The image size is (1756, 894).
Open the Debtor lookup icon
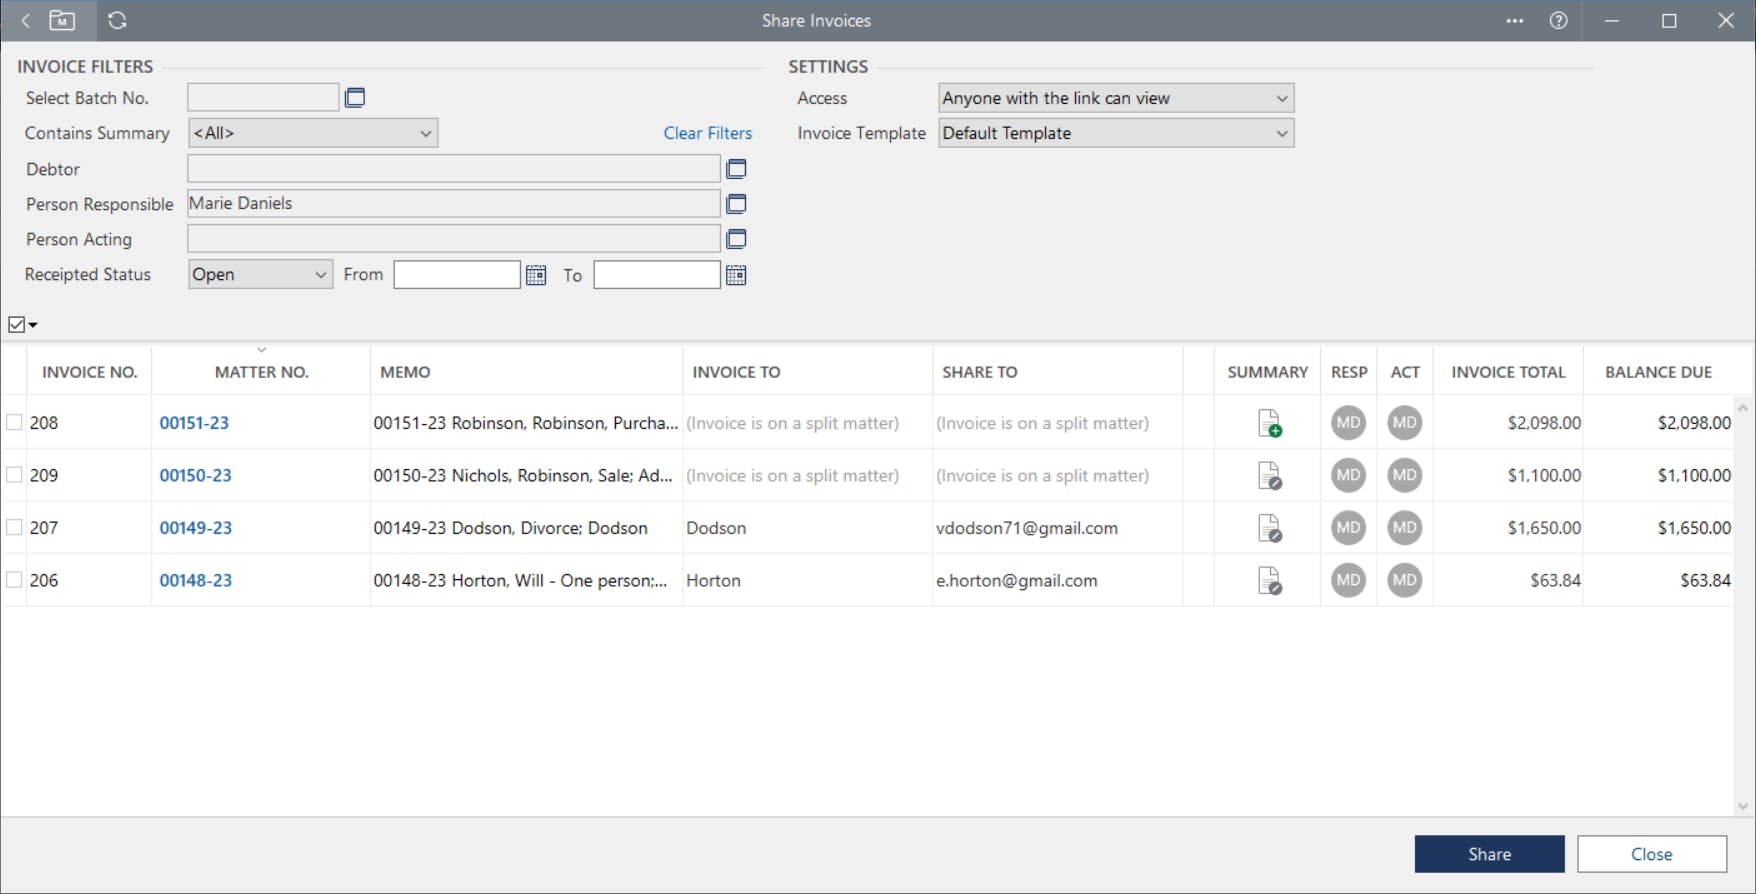(x=736, y=169)
